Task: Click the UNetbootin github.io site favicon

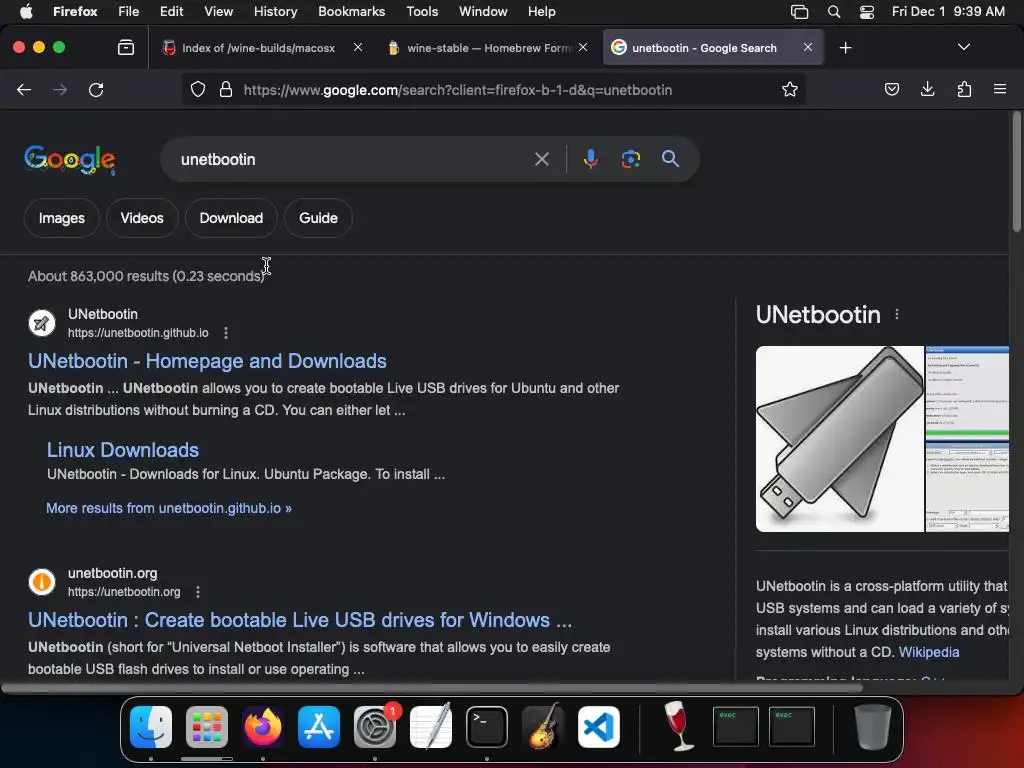Action: point(42,323)
